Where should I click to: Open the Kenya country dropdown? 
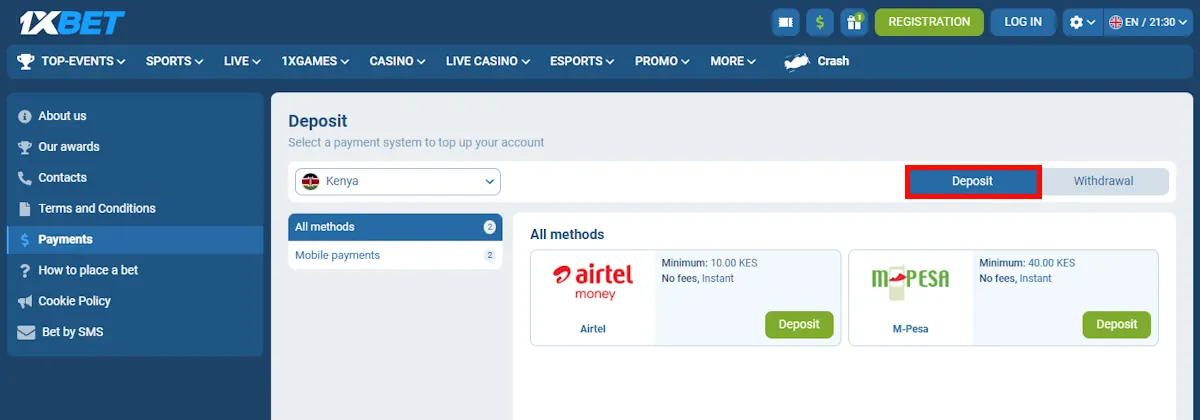(x=398, y=182)
